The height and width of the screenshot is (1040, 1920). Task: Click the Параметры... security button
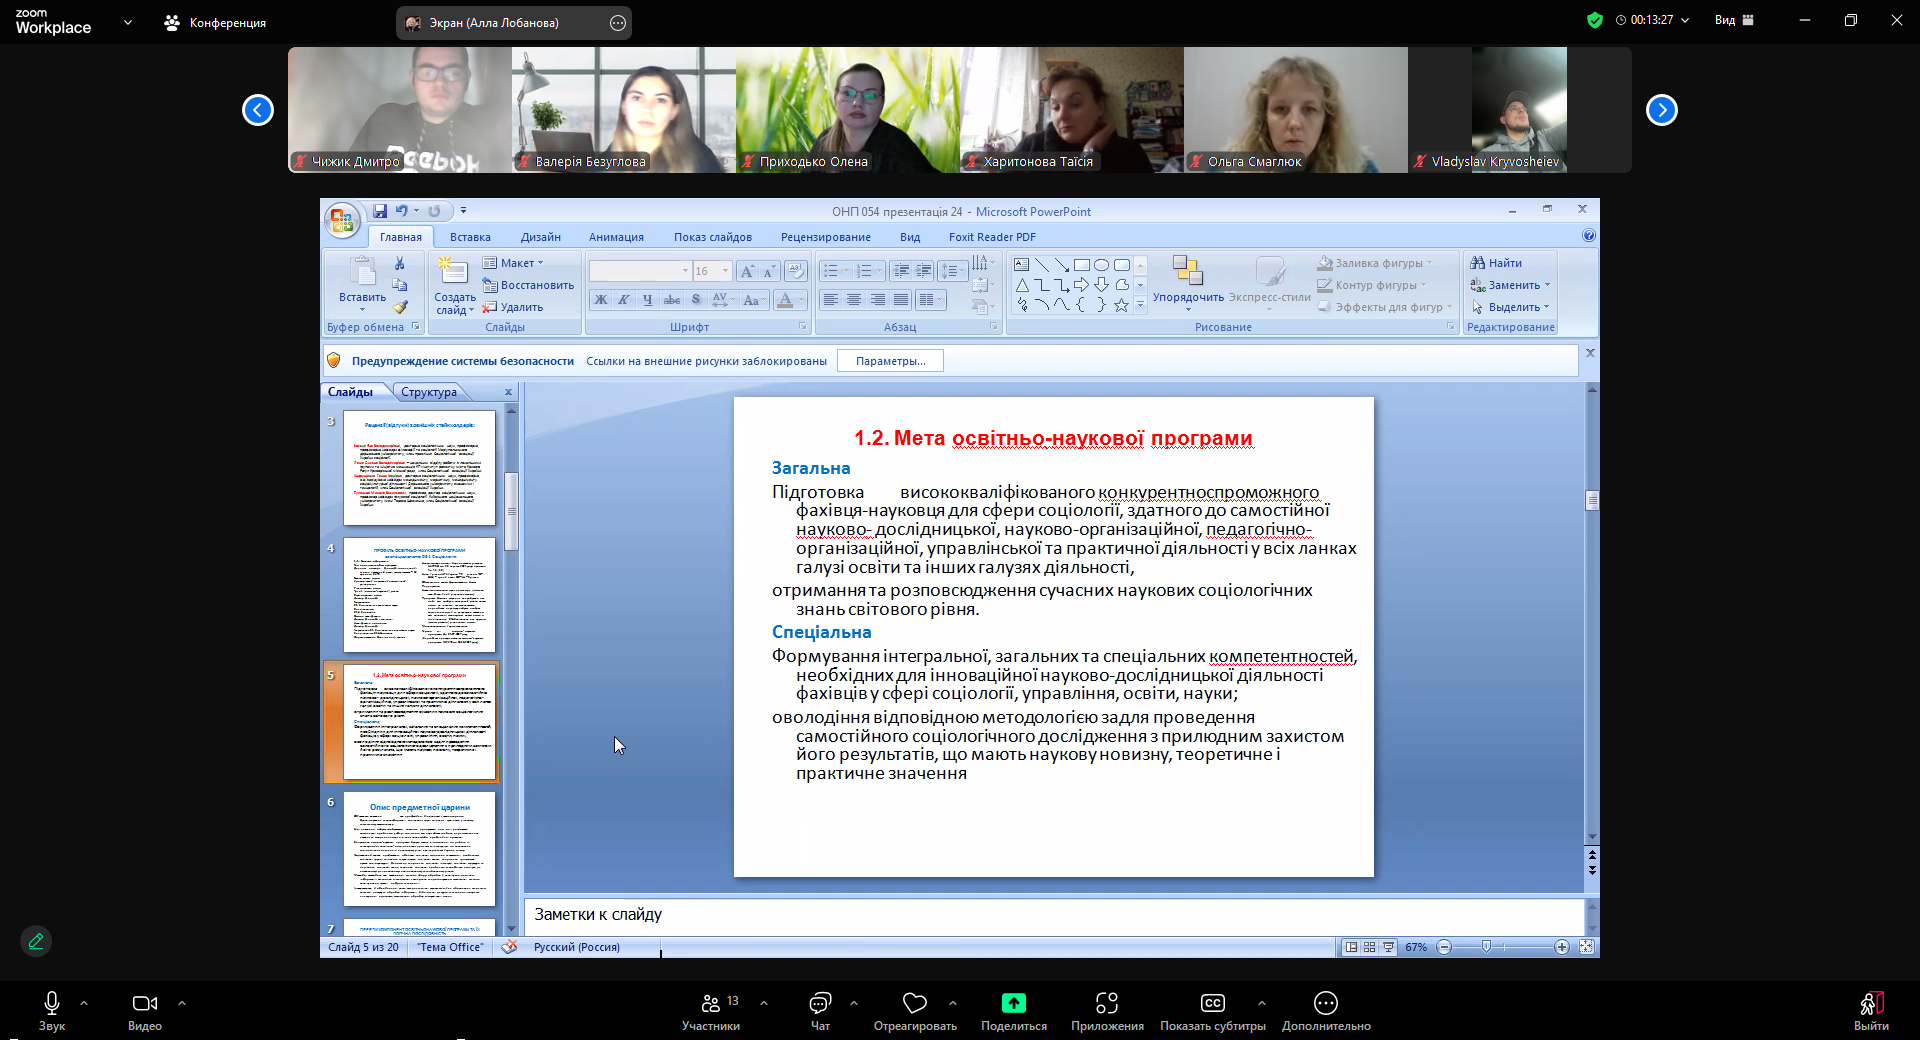point(890,361)
